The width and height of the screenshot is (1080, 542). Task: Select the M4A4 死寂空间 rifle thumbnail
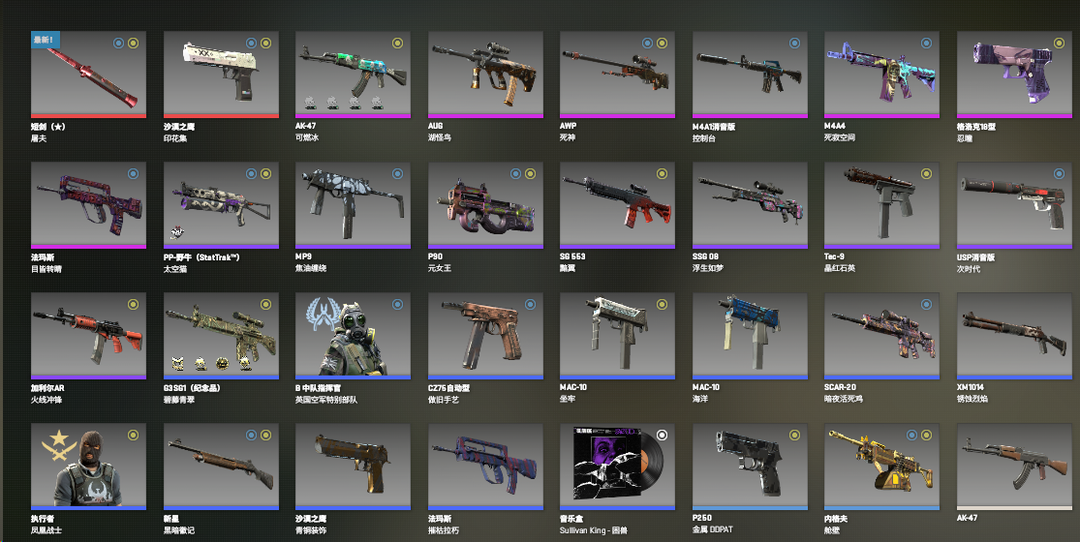click(x=882, y=74)
